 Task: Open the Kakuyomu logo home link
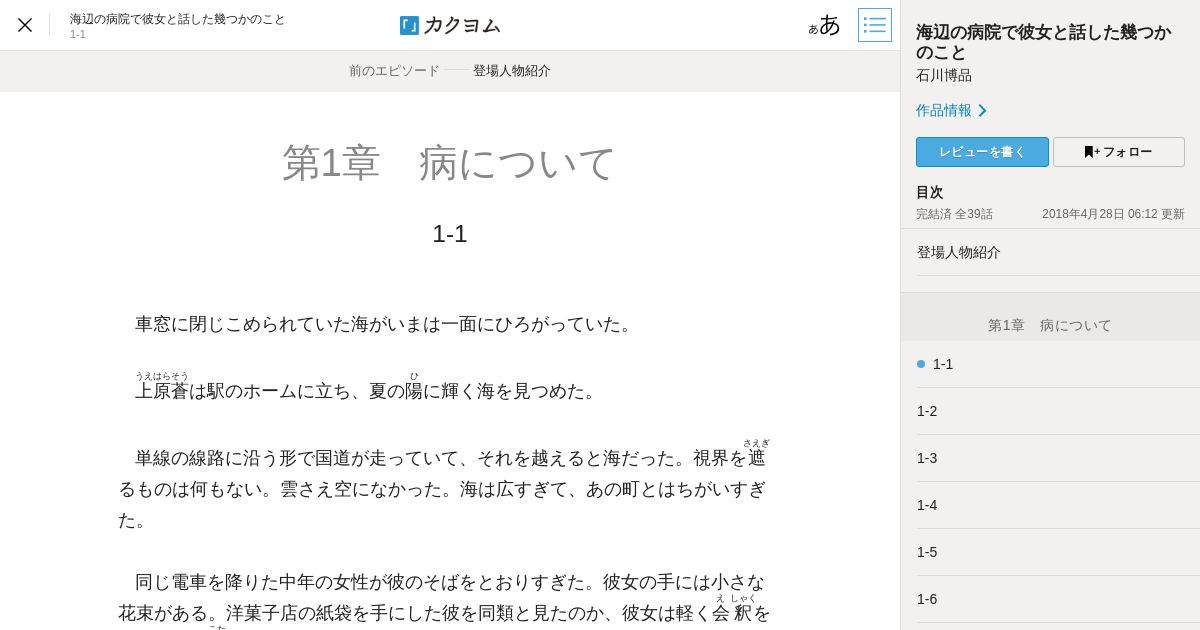[x=450, y=25]
